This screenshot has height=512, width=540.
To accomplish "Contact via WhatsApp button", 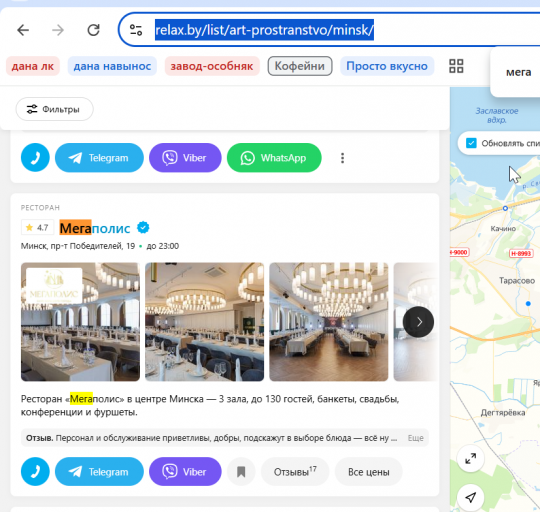I will click(274, 158).
